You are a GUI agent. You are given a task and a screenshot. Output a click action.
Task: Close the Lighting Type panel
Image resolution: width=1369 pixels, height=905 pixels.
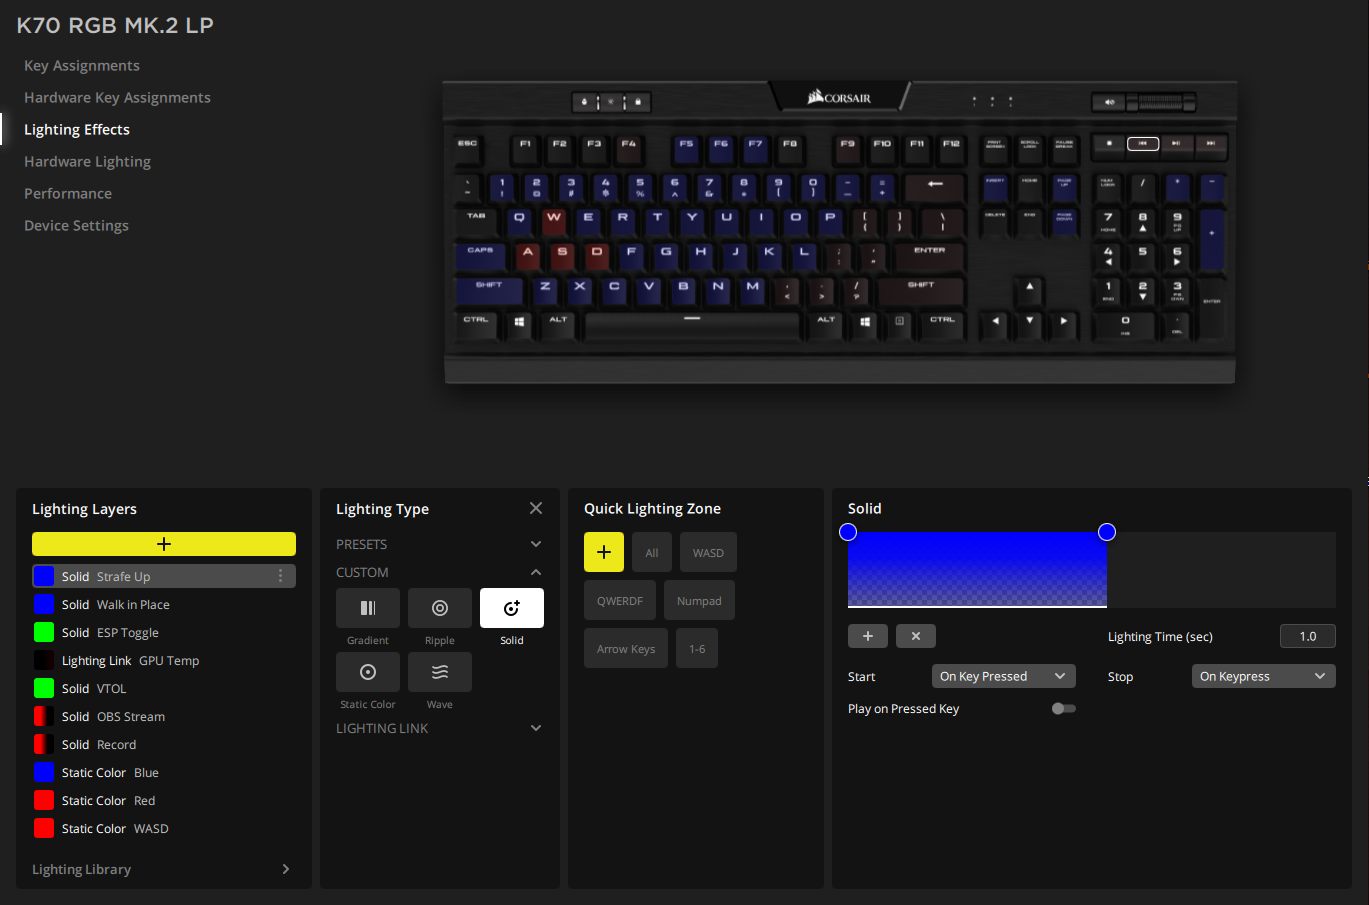click(536, 508)
